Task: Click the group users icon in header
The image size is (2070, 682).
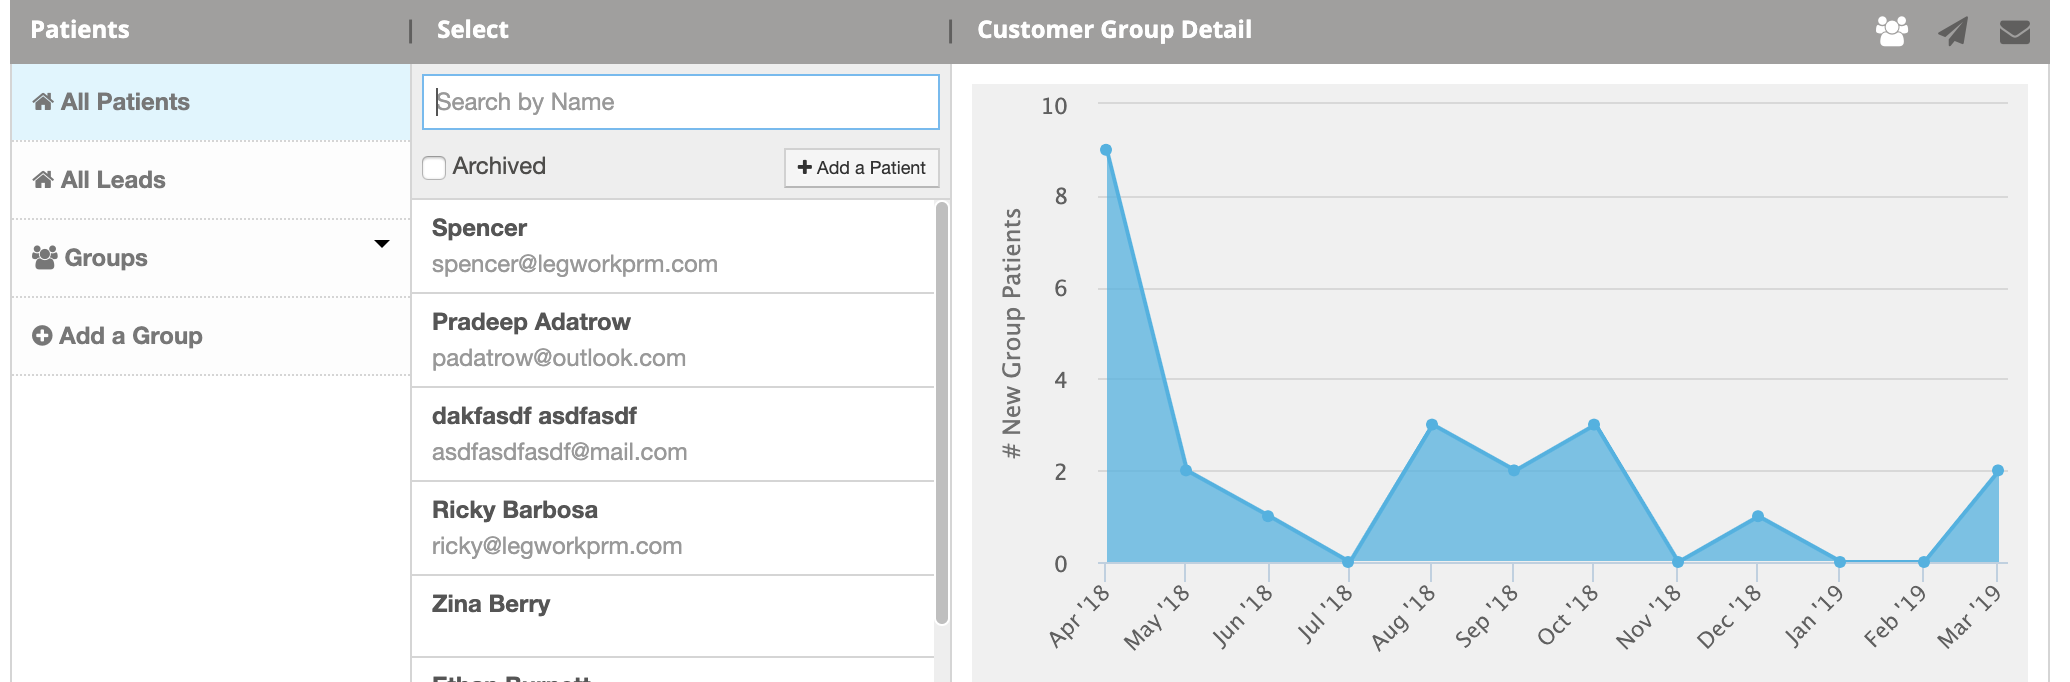Action: 1891,31
